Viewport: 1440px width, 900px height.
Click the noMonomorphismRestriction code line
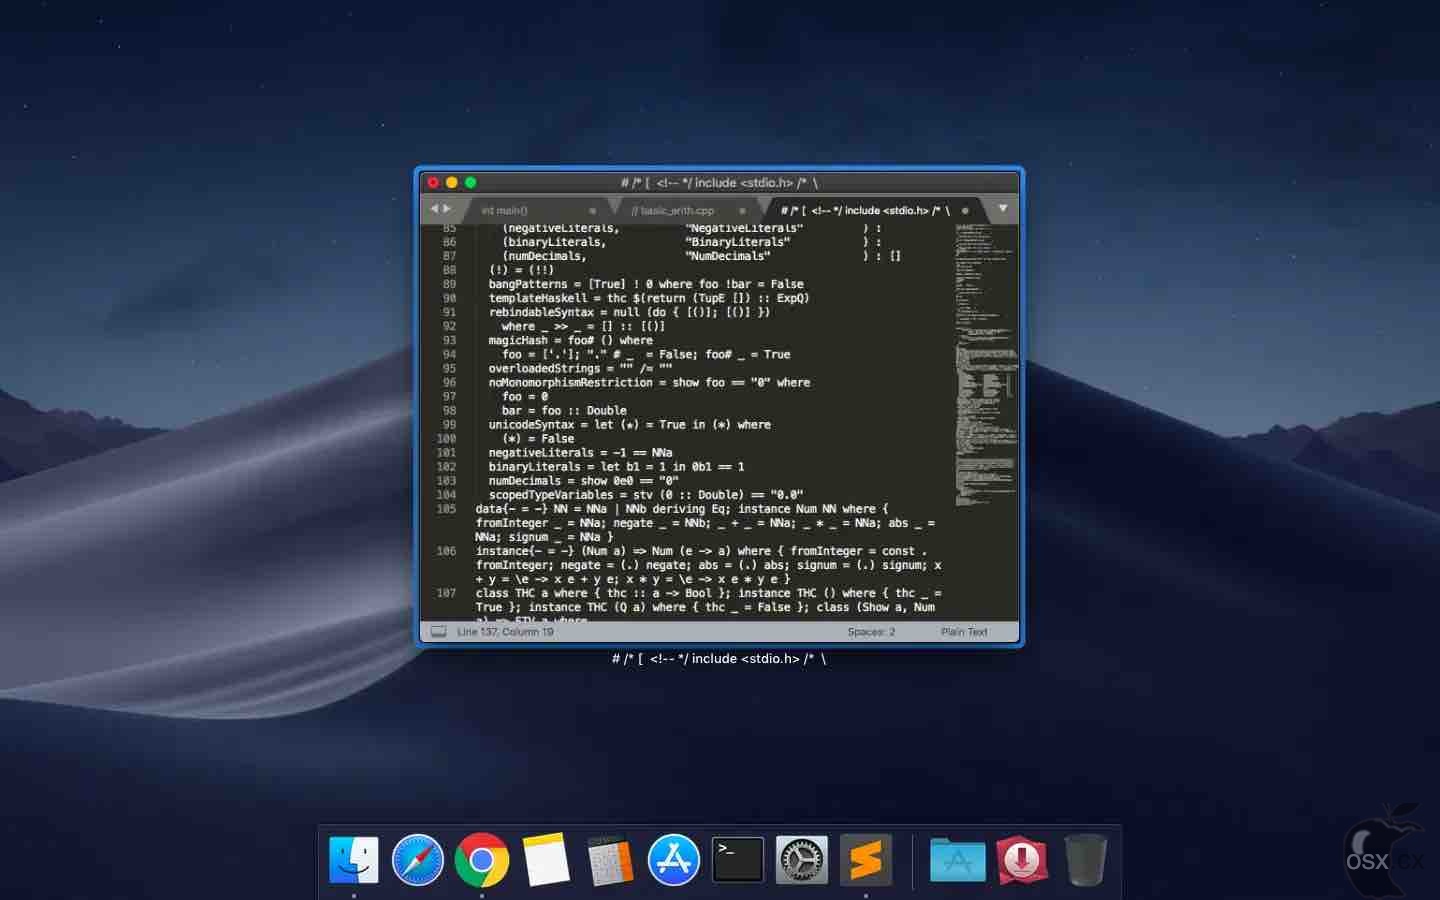click(x=649, y=382)
